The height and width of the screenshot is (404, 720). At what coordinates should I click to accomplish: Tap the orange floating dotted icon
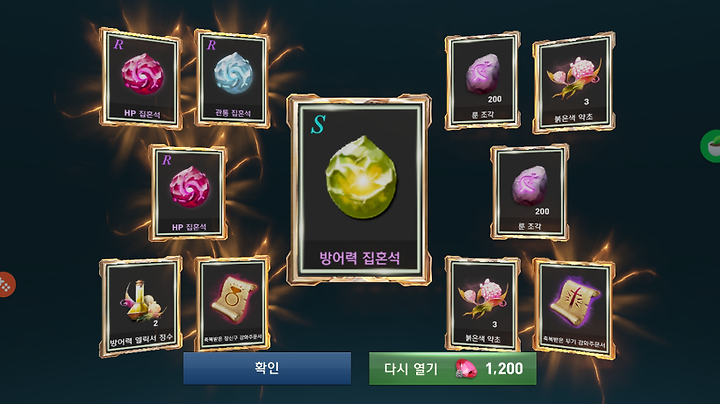click(6, 285)
